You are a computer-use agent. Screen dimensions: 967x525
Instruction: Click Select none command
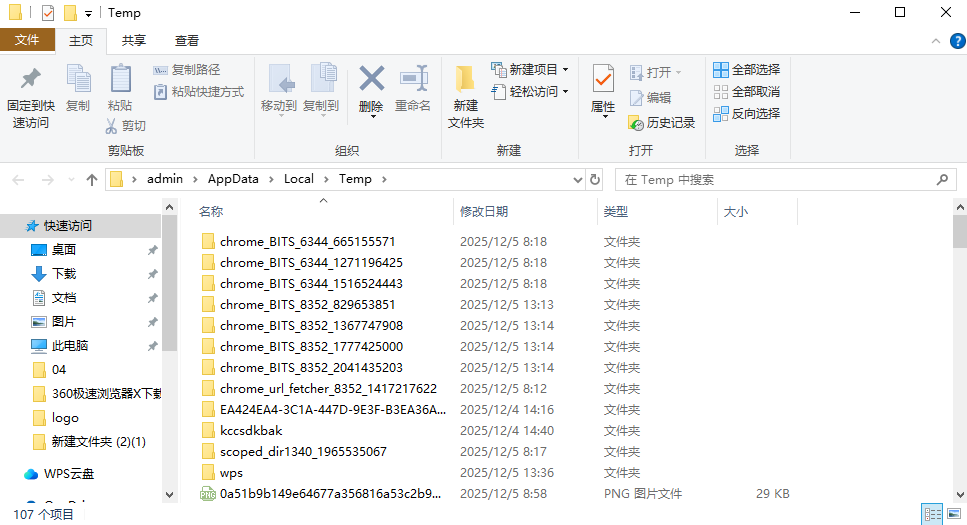pos(747,92)
